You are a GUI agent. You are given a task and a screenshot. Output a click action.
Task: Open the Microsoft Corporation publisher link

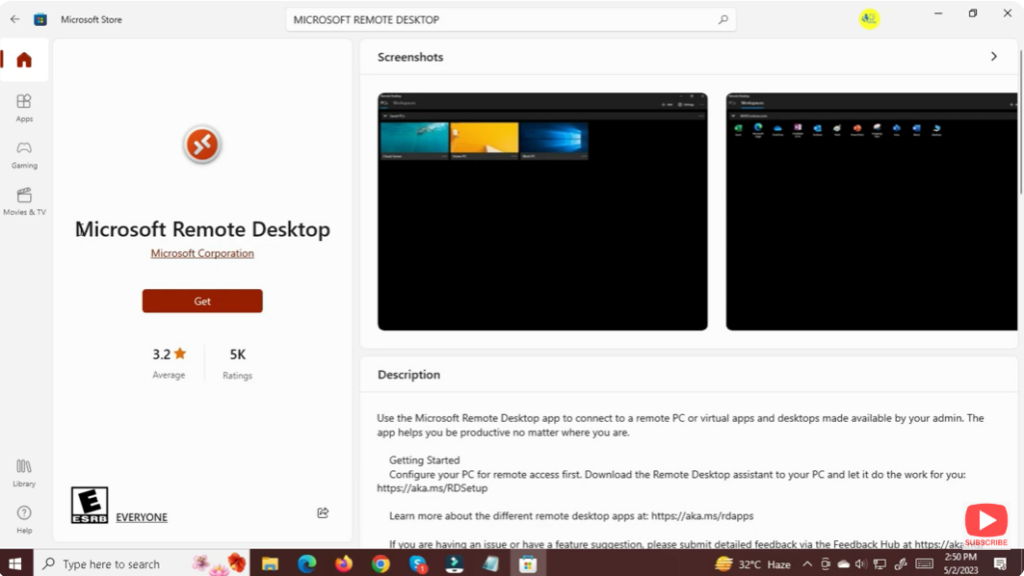point(202,253)
